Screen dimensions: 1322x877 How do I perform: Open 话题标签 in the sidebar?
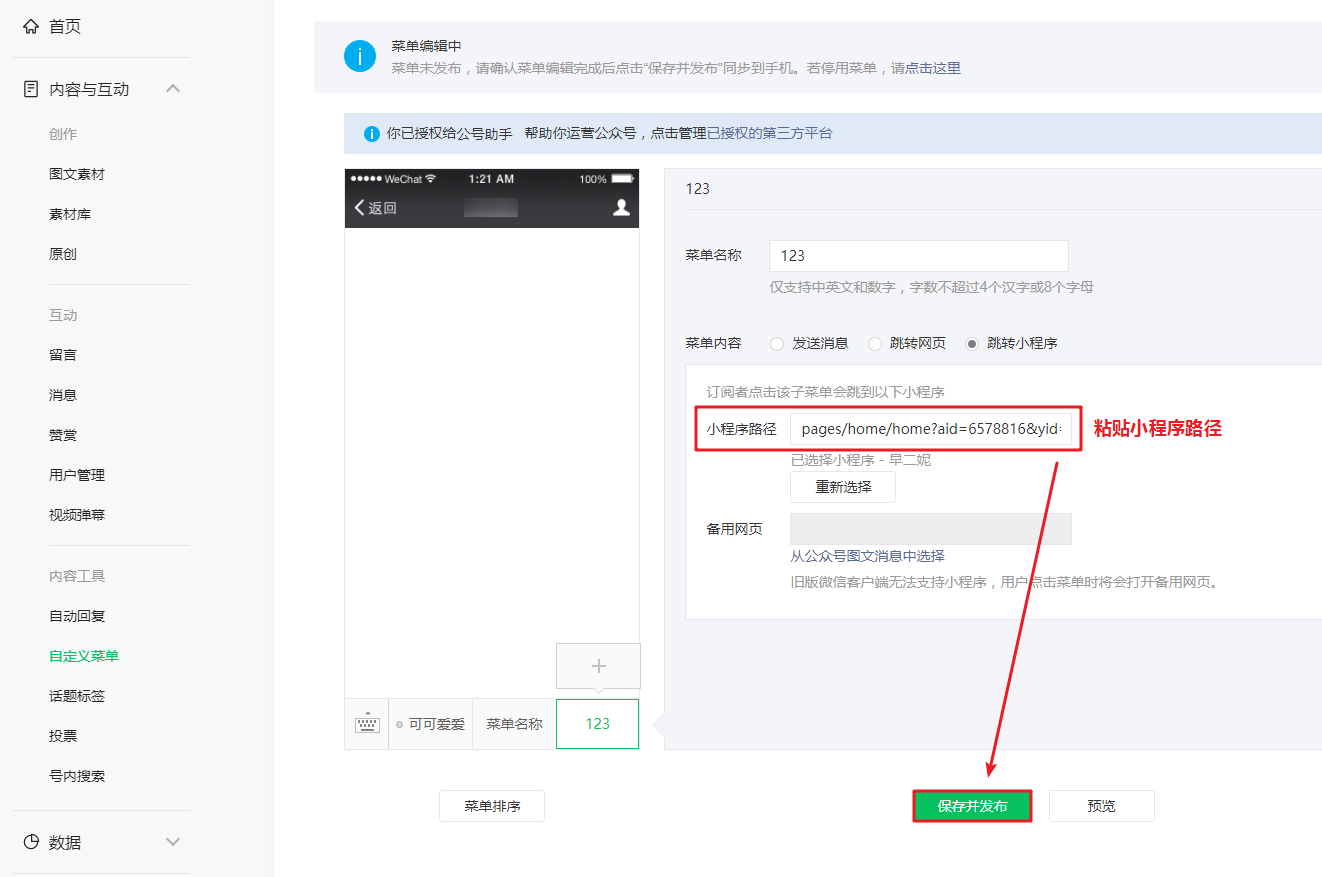point(77,696)
